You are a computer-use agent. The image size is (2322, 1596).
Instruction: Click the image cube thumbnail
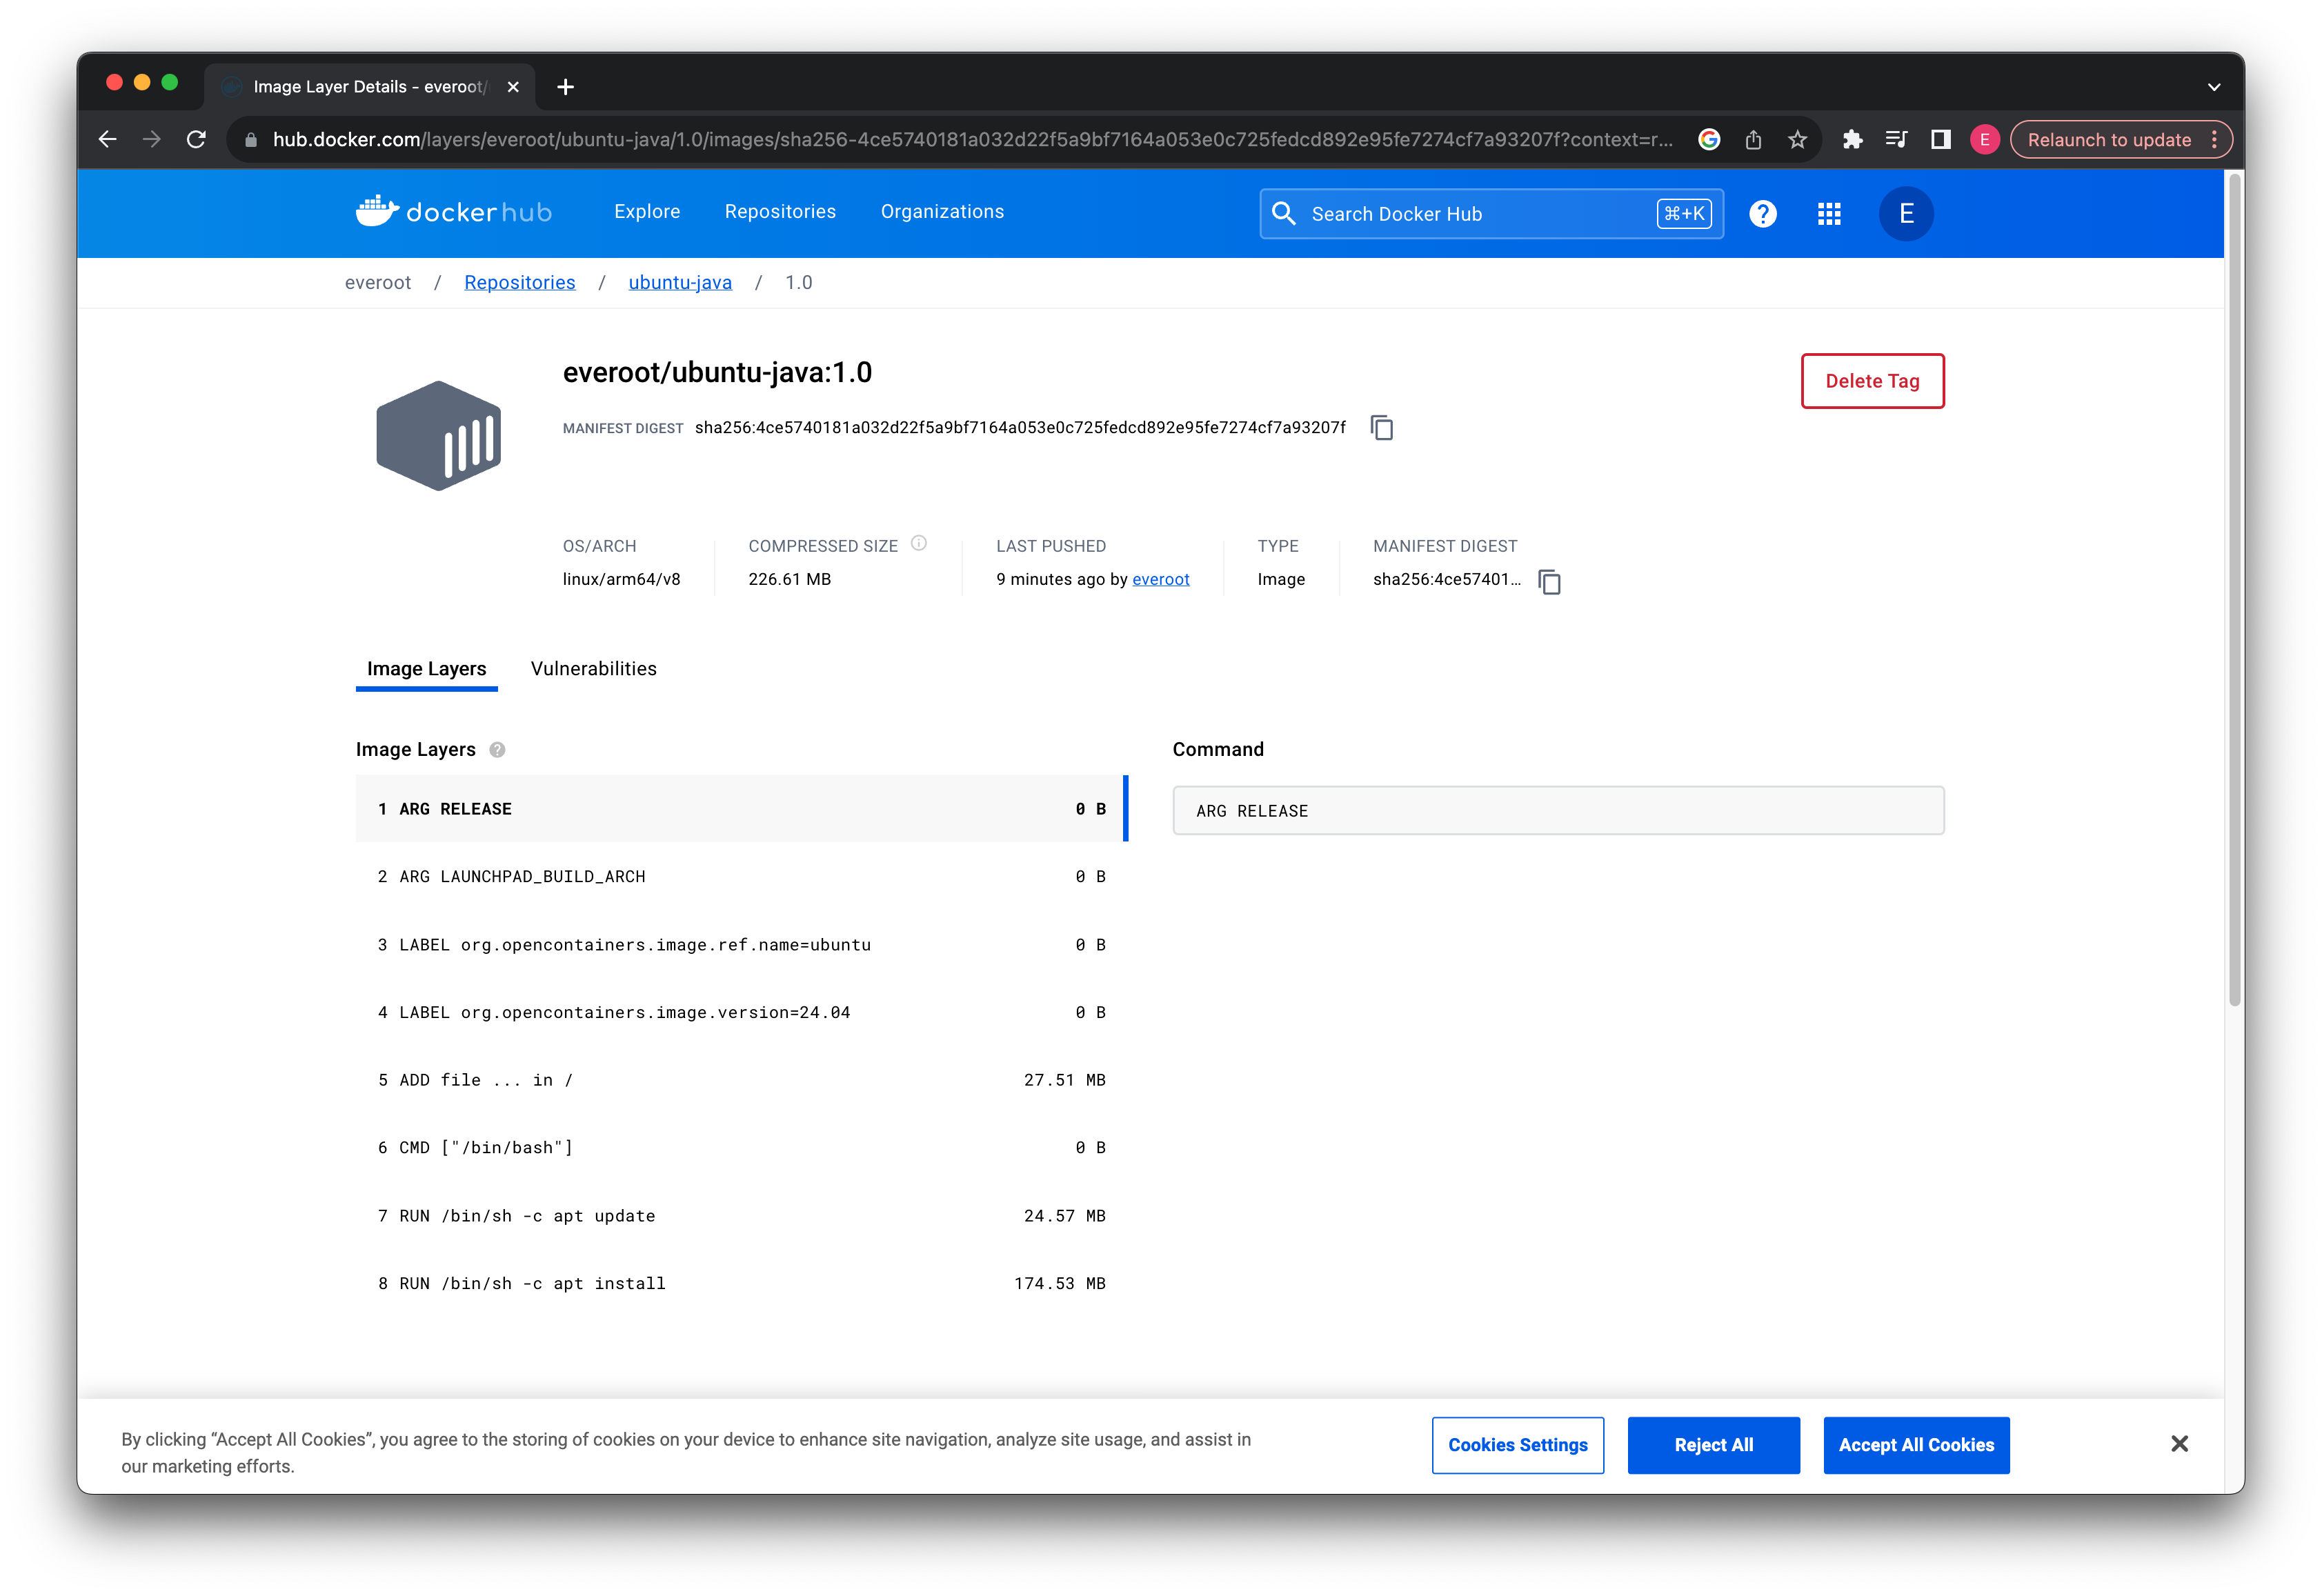pyautogui.click(x=438, y=435)
